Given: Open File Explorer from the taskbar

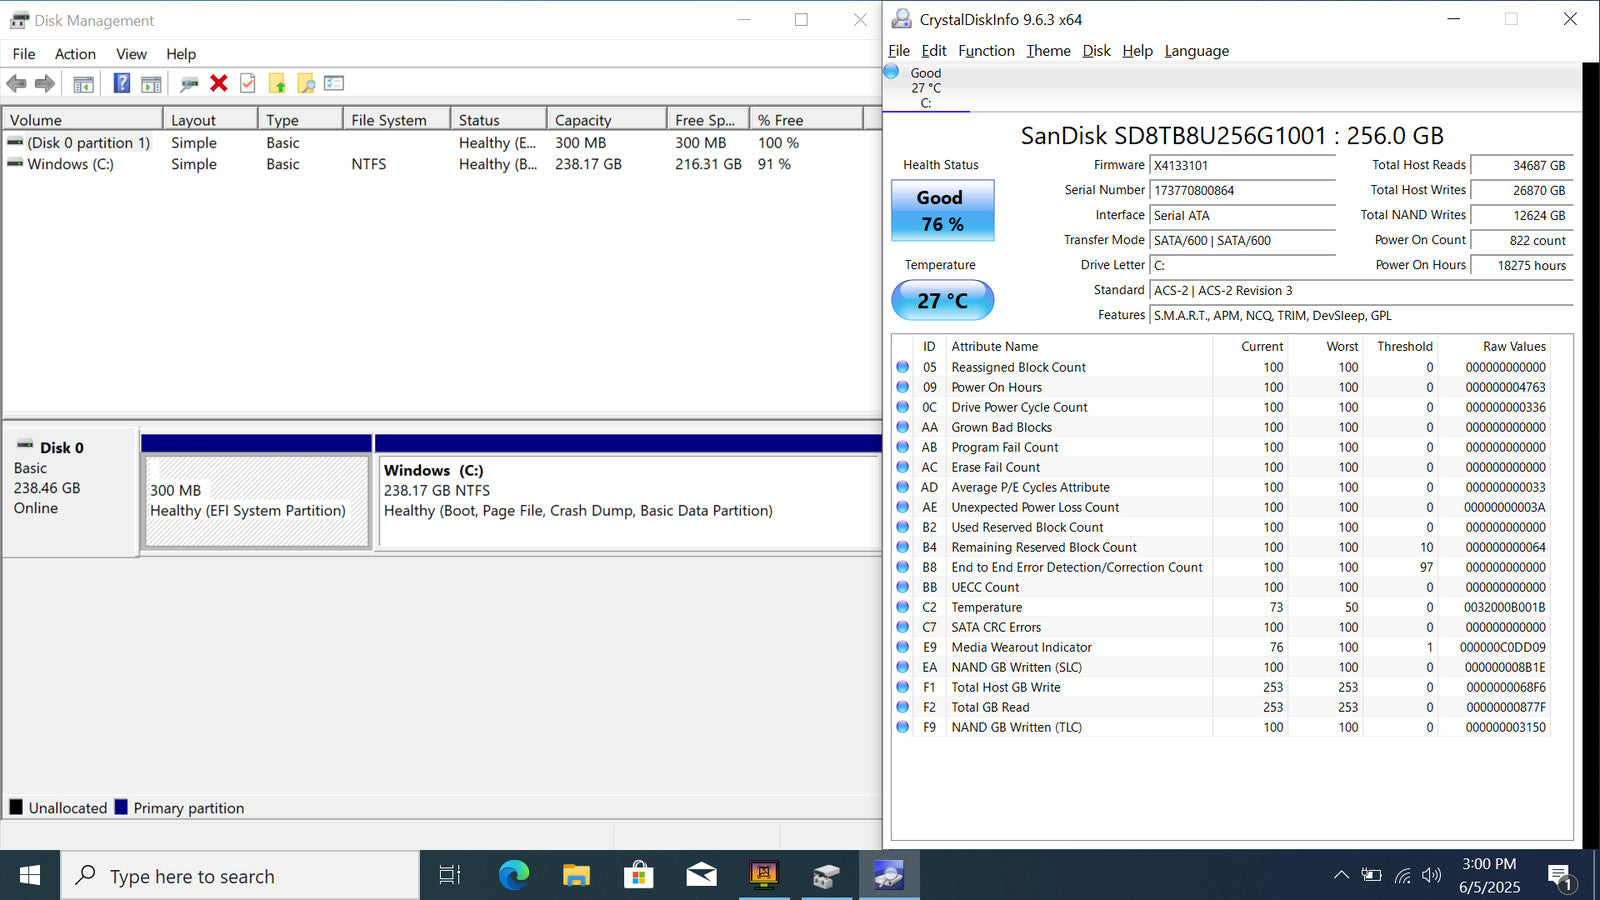Looking at the screenshot, I should click(576, 876).
